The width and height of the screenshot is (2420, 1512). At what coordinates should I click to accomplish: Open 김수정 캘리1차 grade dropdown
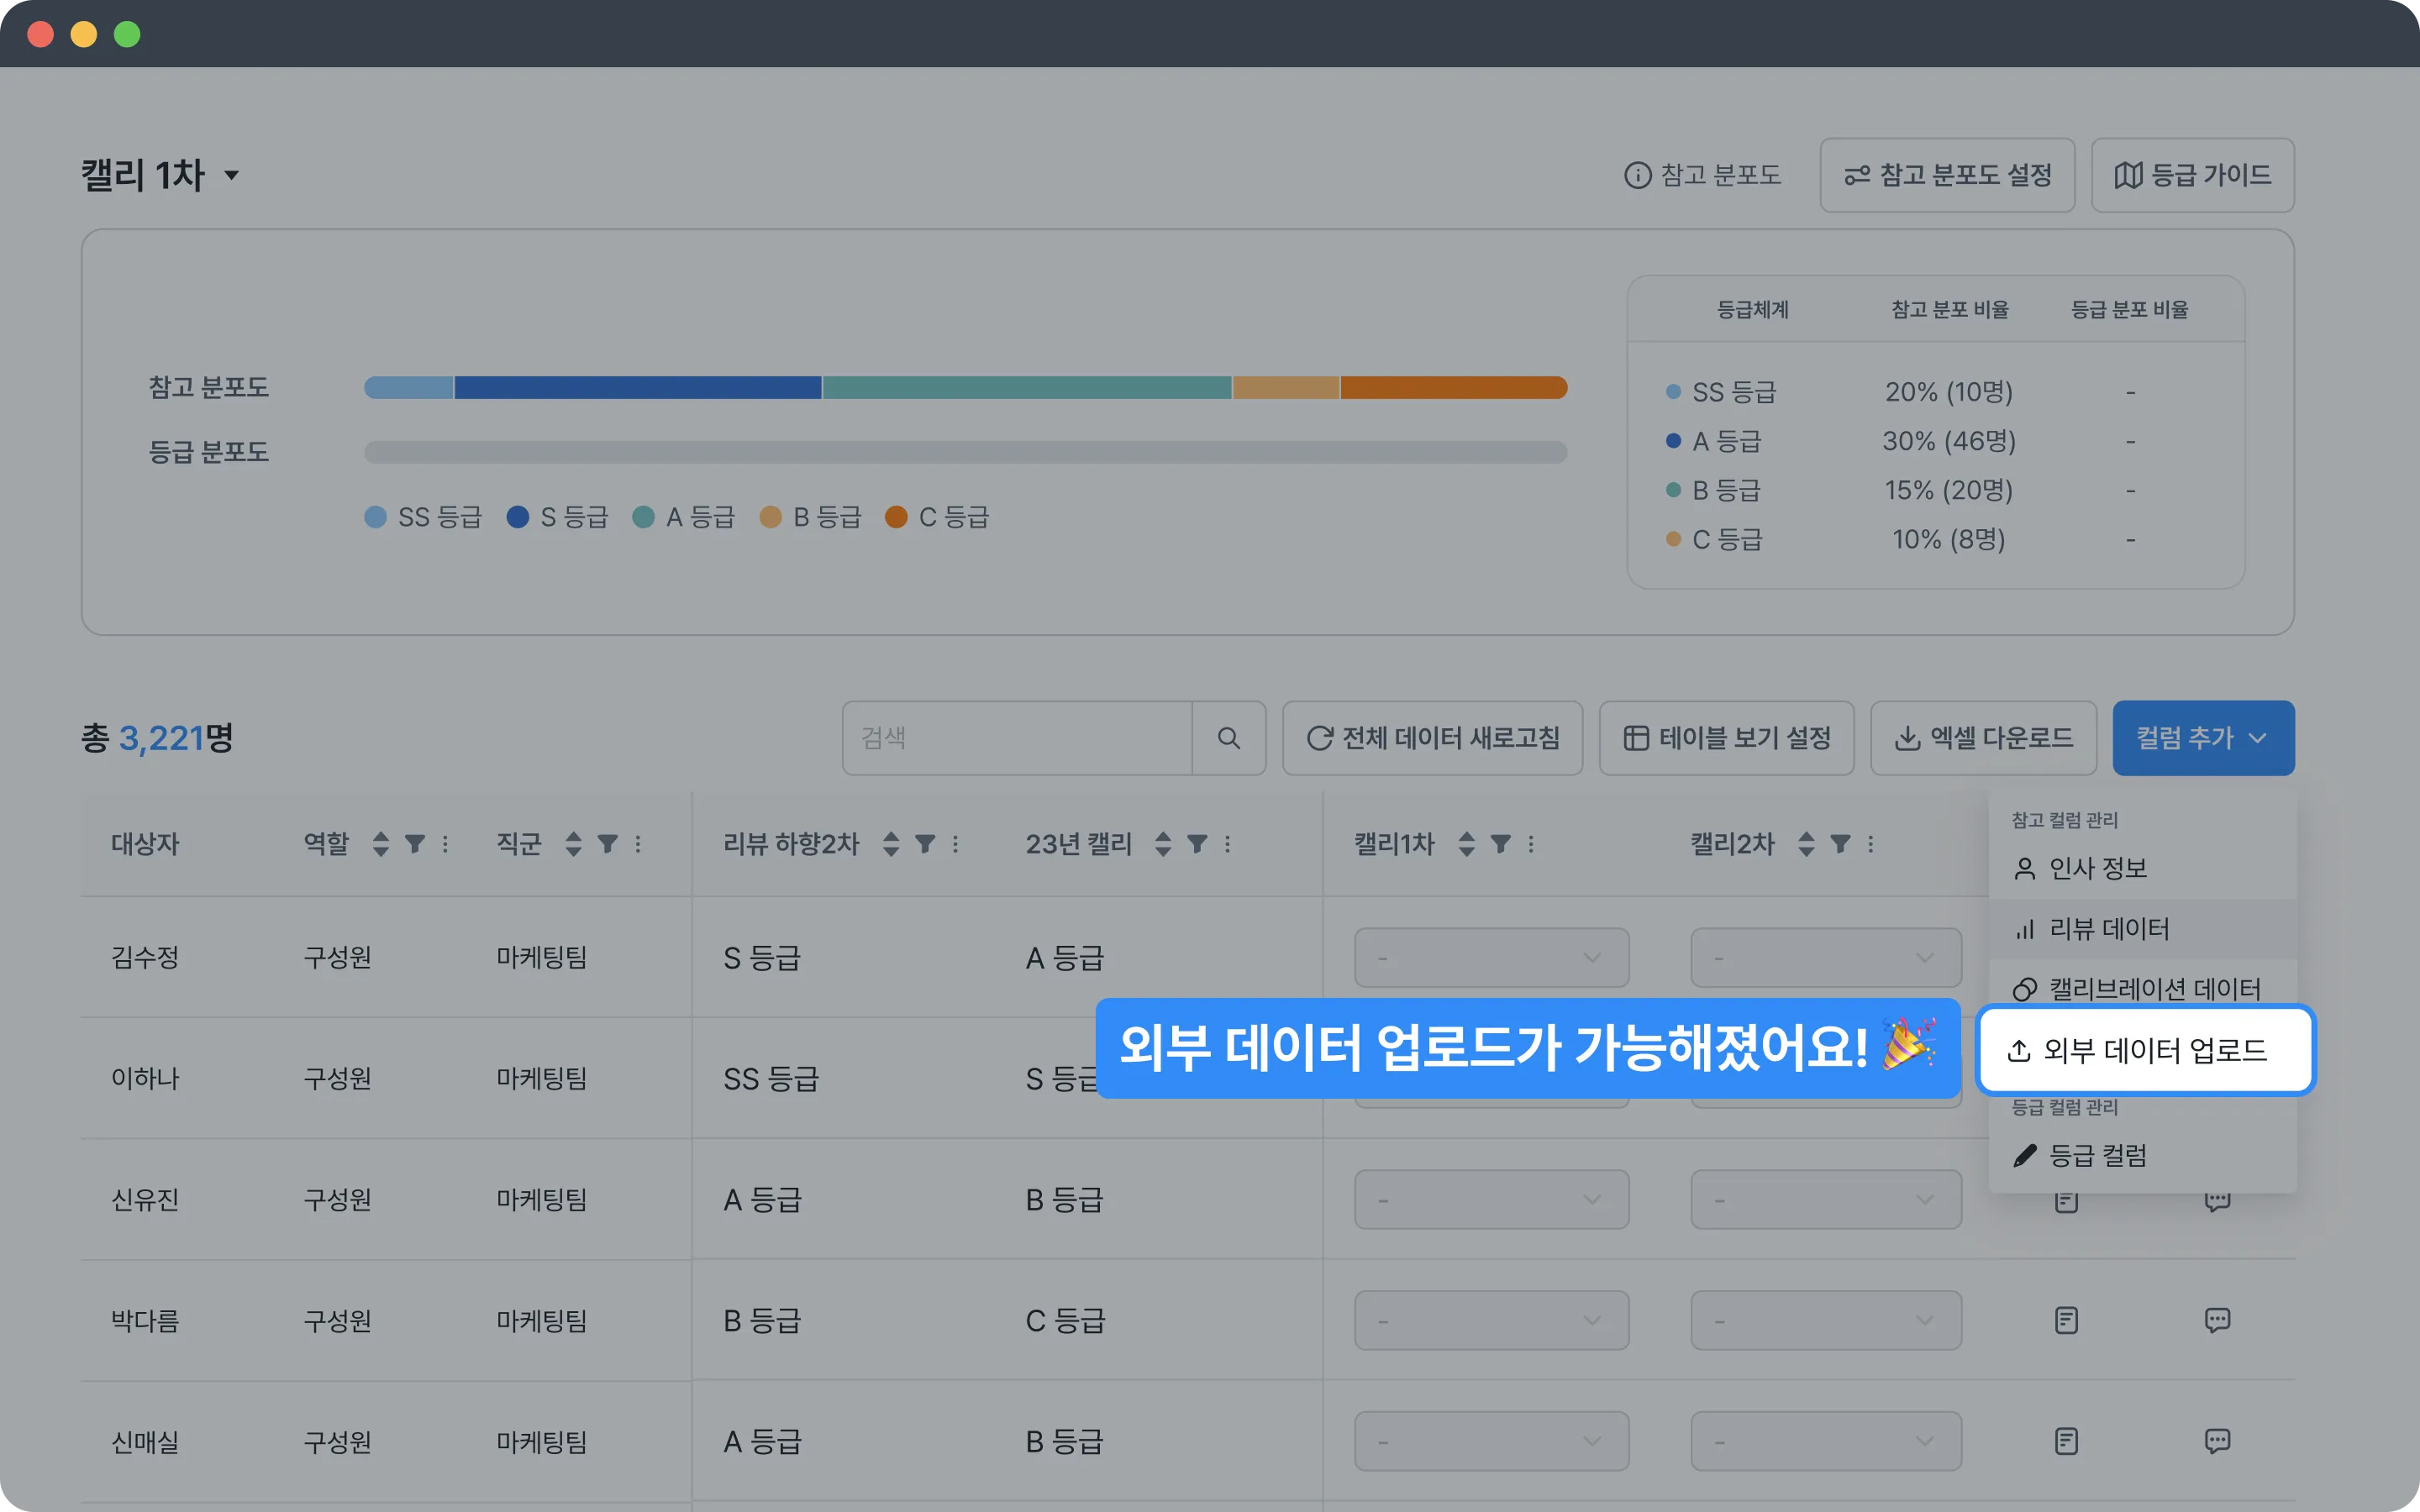(x=1491, y=958)
